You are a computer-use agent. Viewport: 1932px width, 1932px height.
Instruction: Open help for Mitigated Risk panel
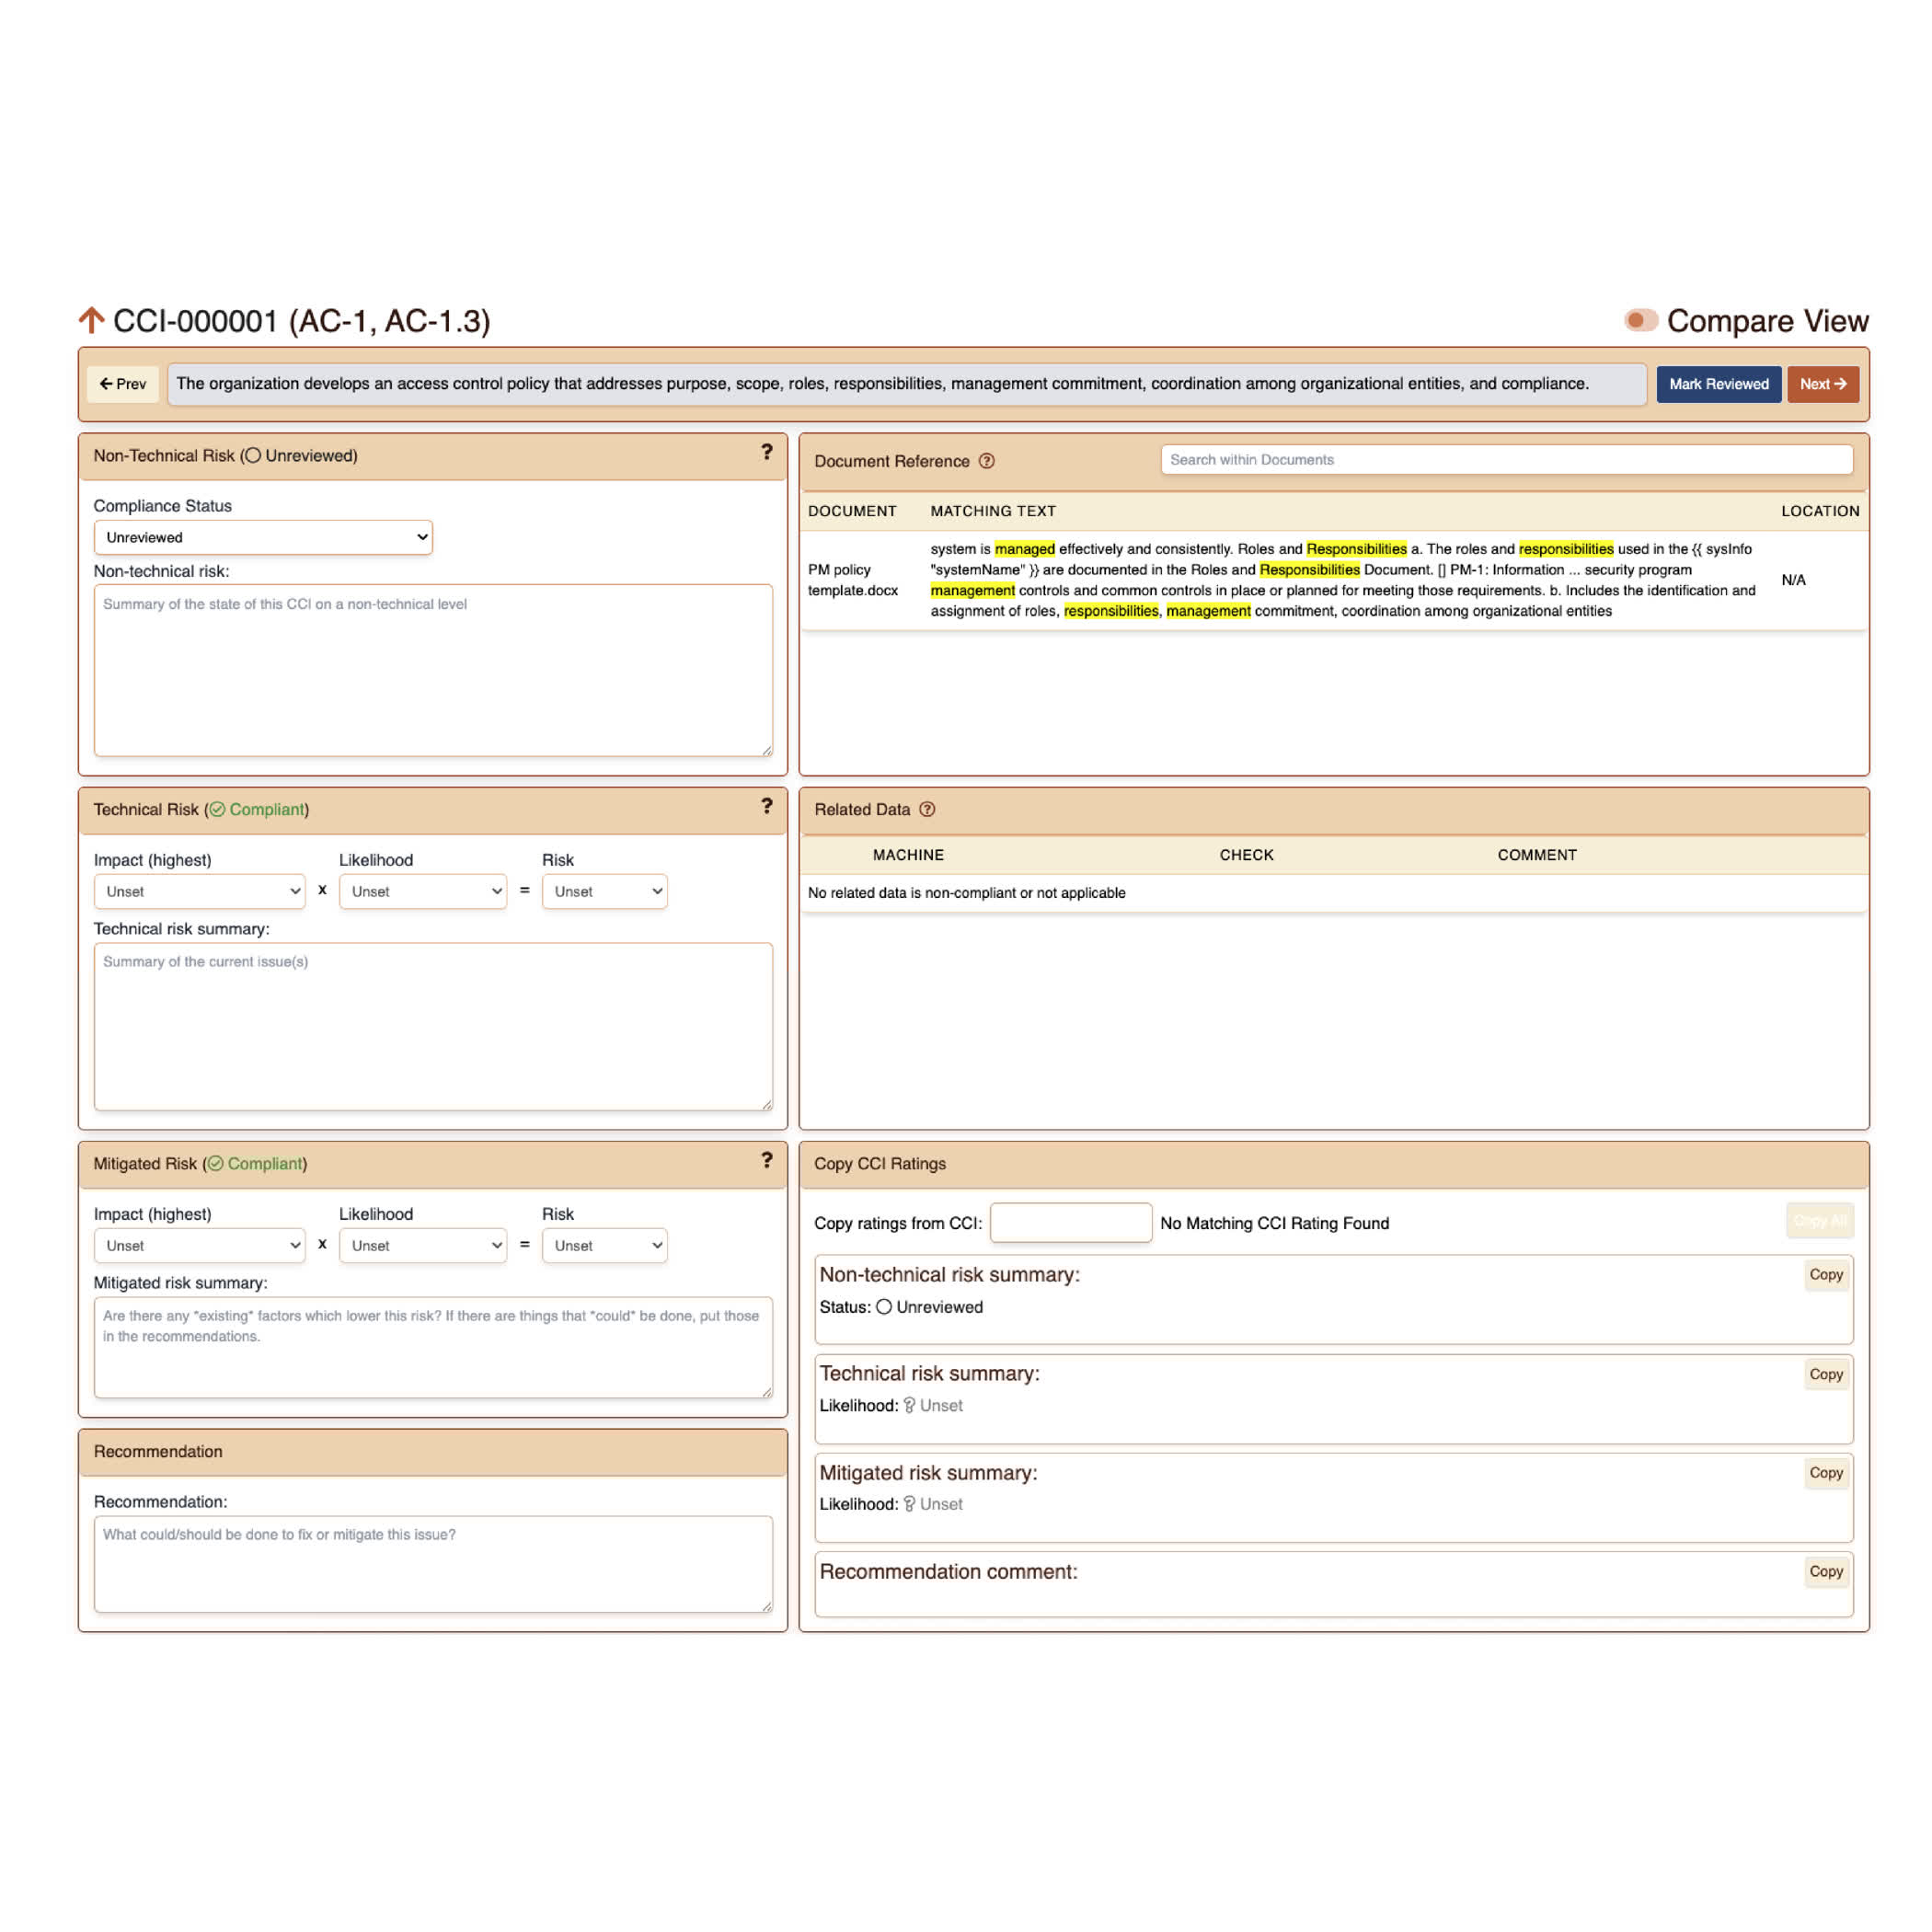click(x=766, y=1161)
